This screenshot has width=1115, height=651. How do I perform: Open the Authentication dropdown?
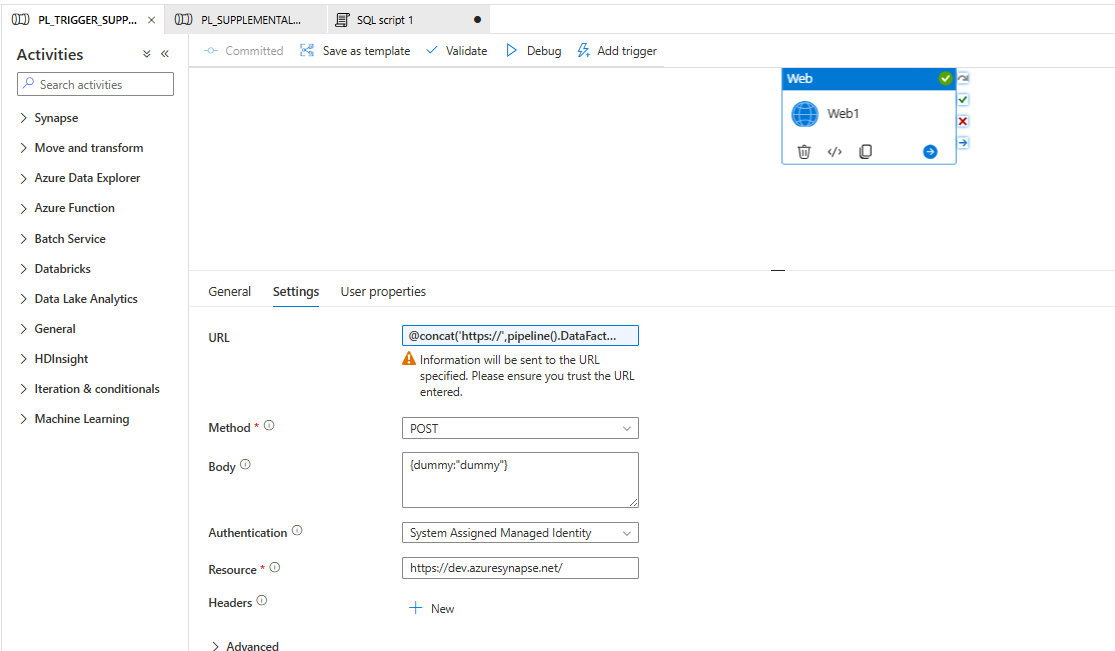coord(520,533)
